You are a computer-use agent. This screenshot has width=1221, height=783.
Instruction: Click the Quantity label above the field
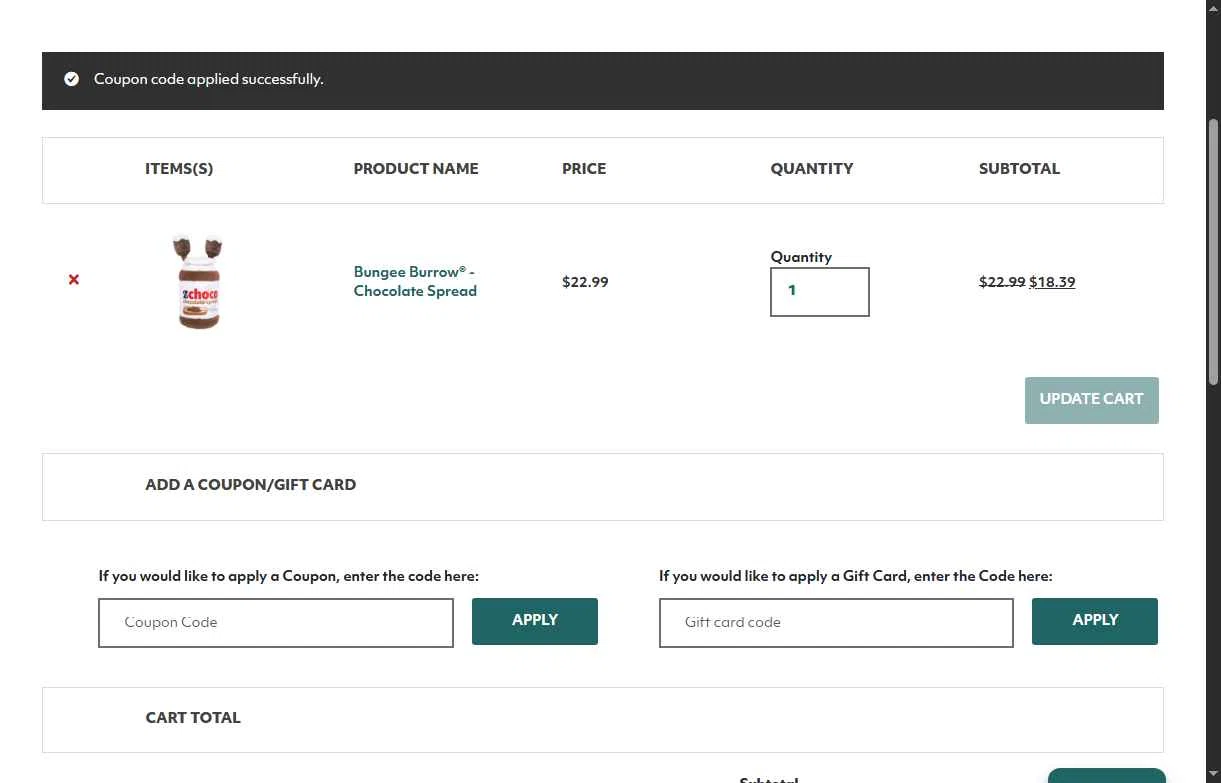point(801,257)
